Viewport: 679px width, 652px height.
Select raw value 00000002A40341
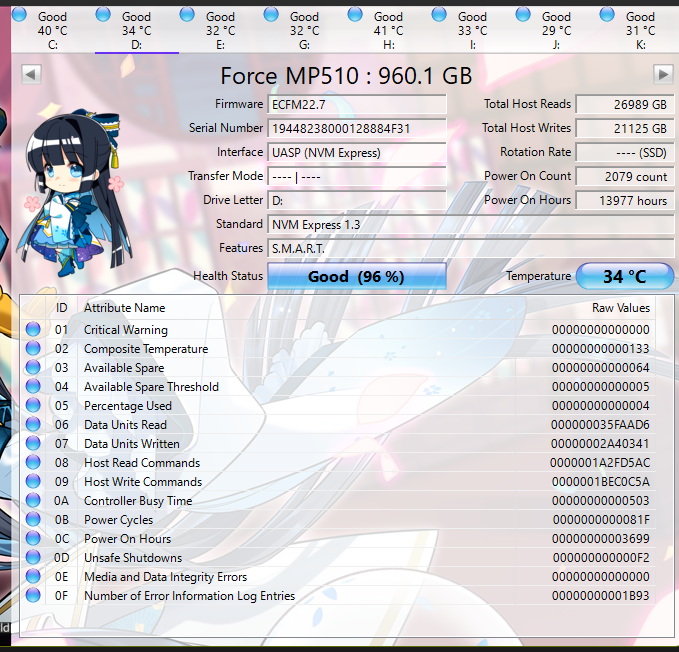[x=600, y=444]
